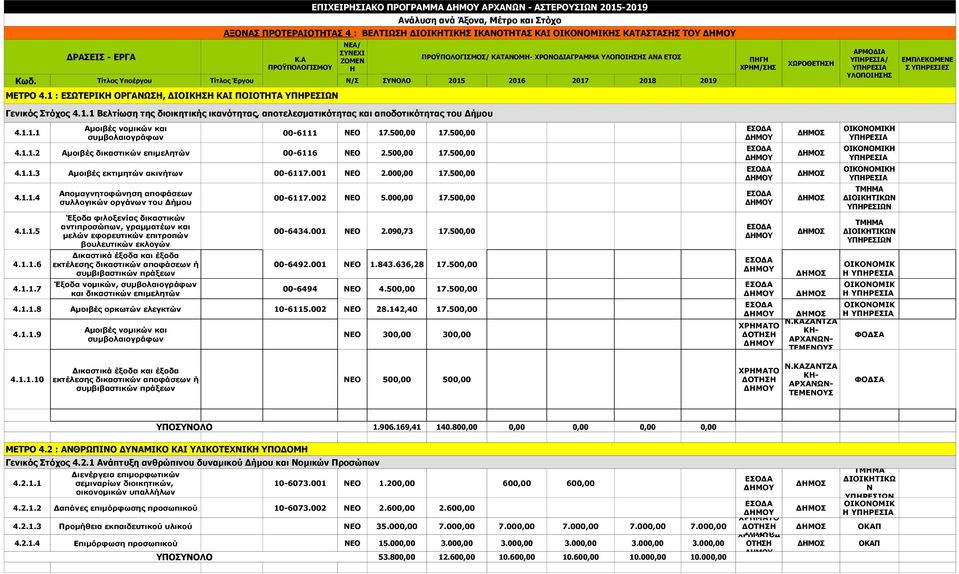Select budget code '00-6434.001'
This screenshot has height=574, width=959.
click(300, 231)
